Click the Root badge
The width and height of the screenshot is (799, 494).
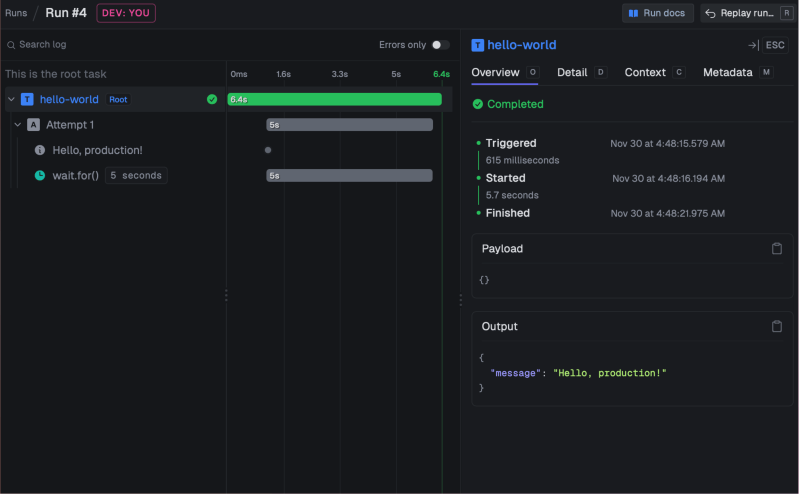point(118,99)
